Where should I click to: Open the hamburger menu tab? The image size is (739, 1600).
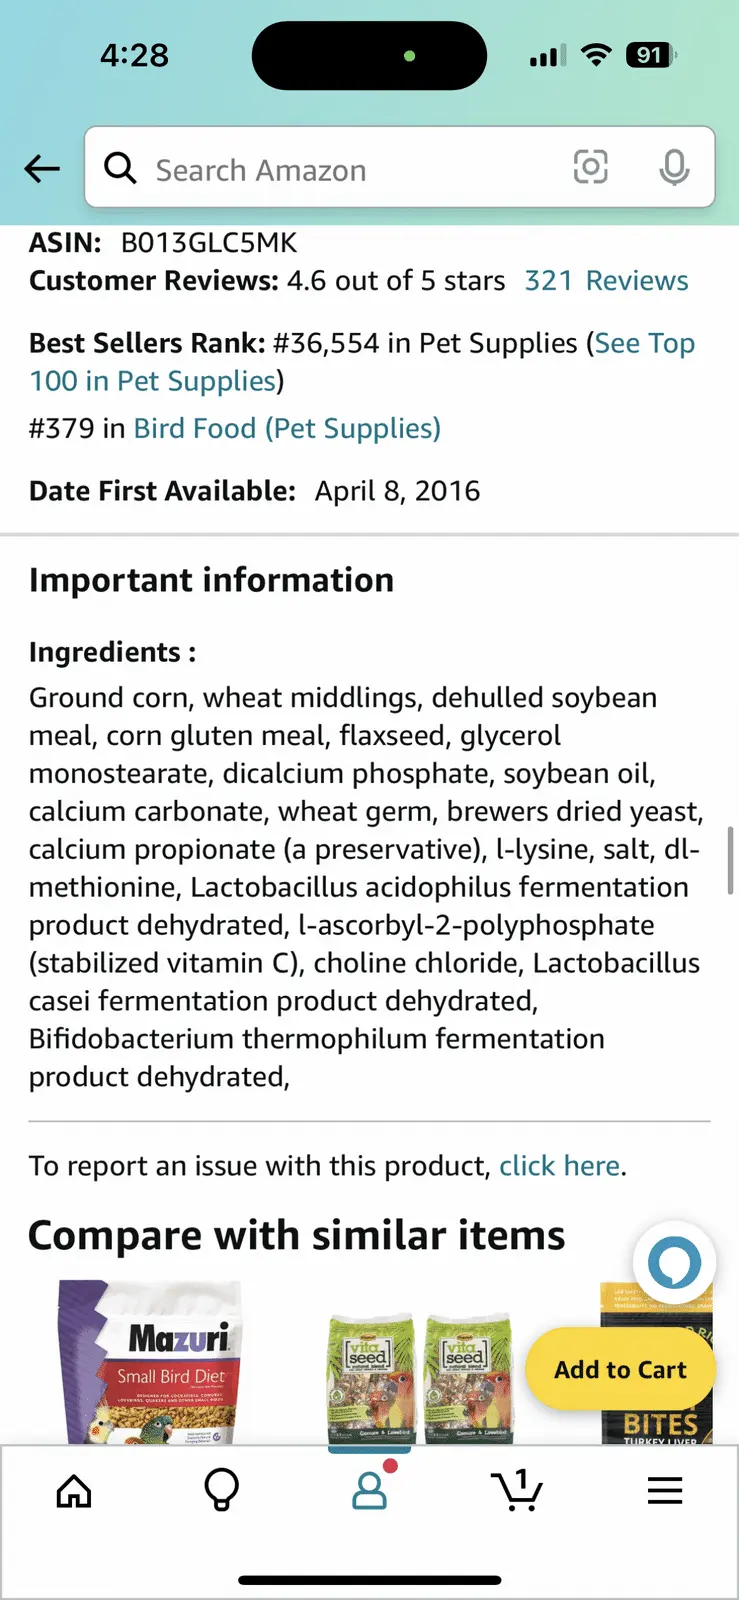[664, 1491]
